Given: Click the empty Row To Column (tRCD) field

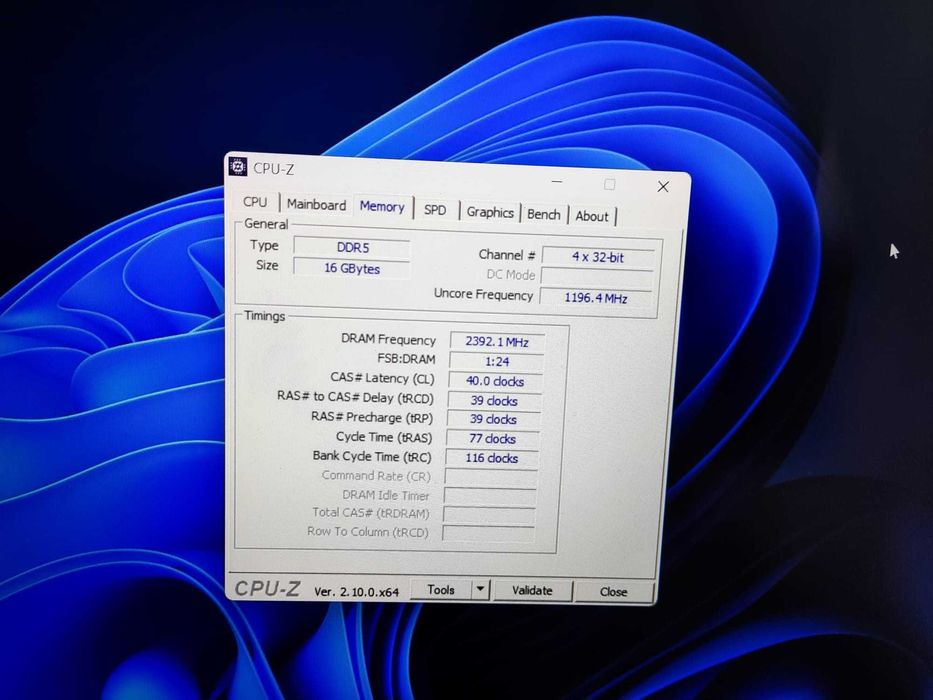Looking at the screenshot, I should (488, 533).
